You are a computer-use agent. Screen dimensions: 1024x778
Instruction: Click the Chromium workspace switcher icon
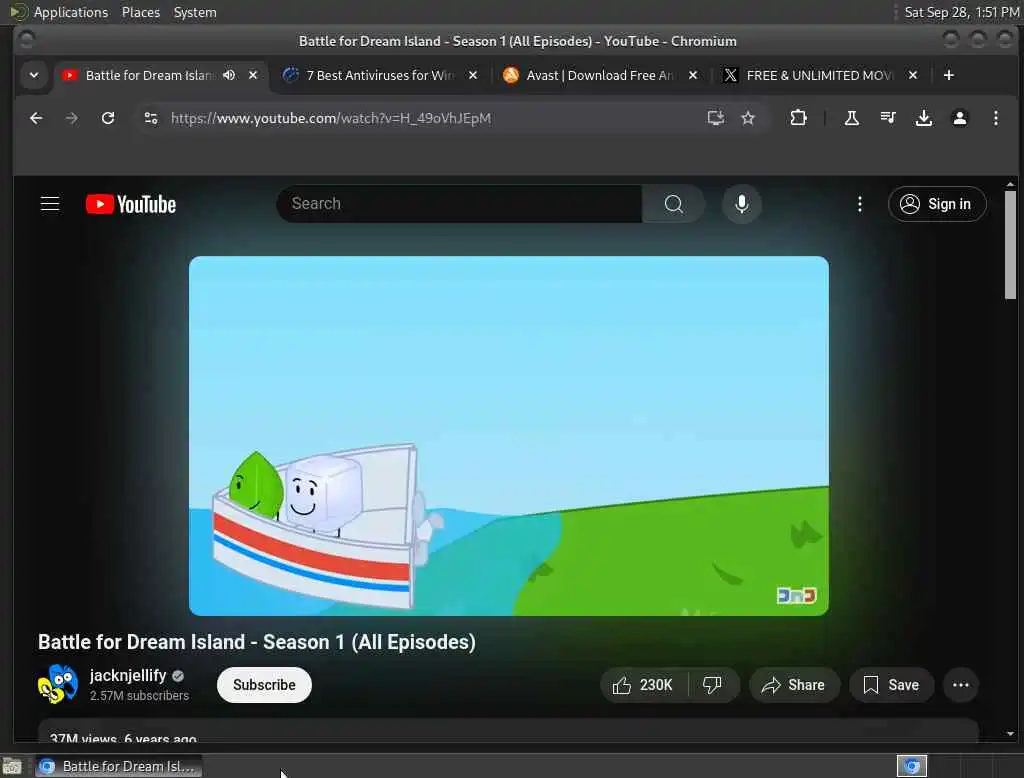912,766
